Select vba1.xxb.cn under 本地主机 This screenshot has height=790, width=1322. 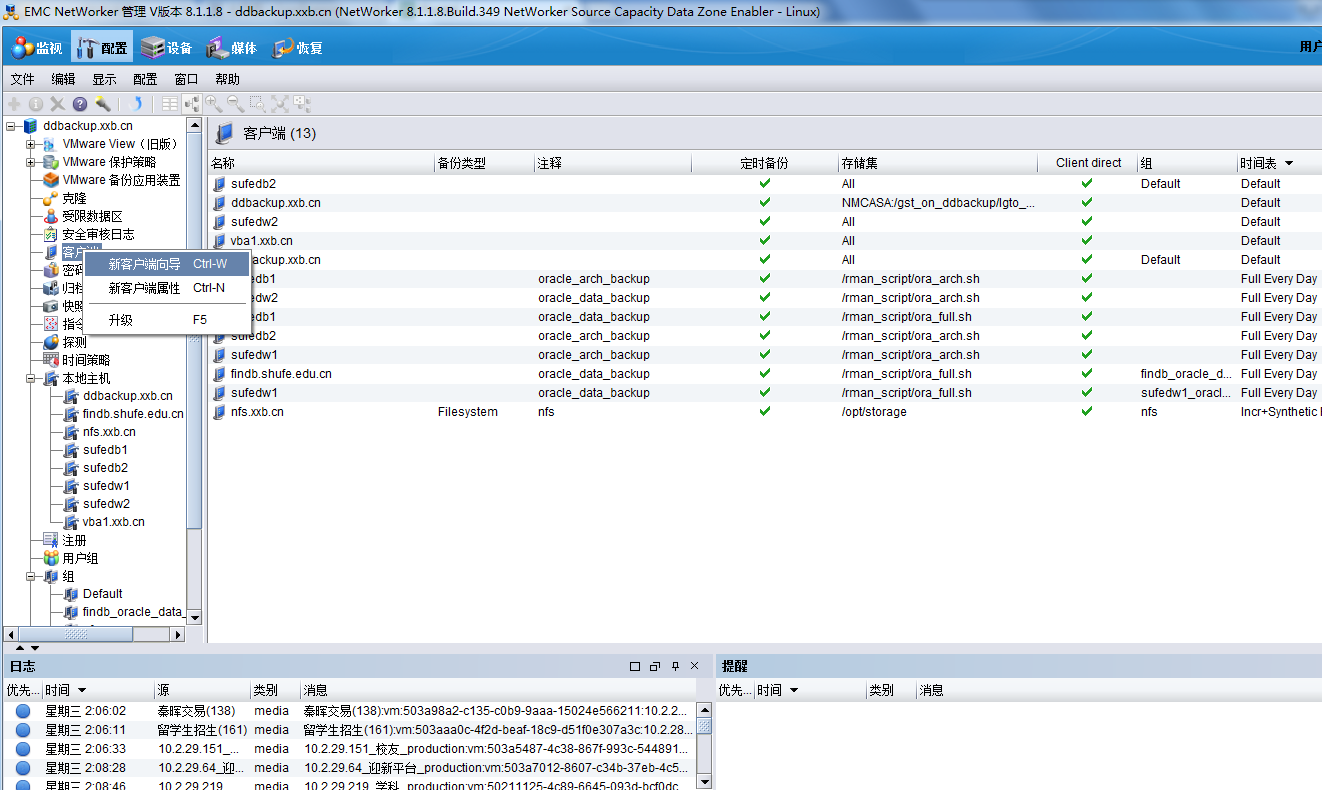(113, 522)
